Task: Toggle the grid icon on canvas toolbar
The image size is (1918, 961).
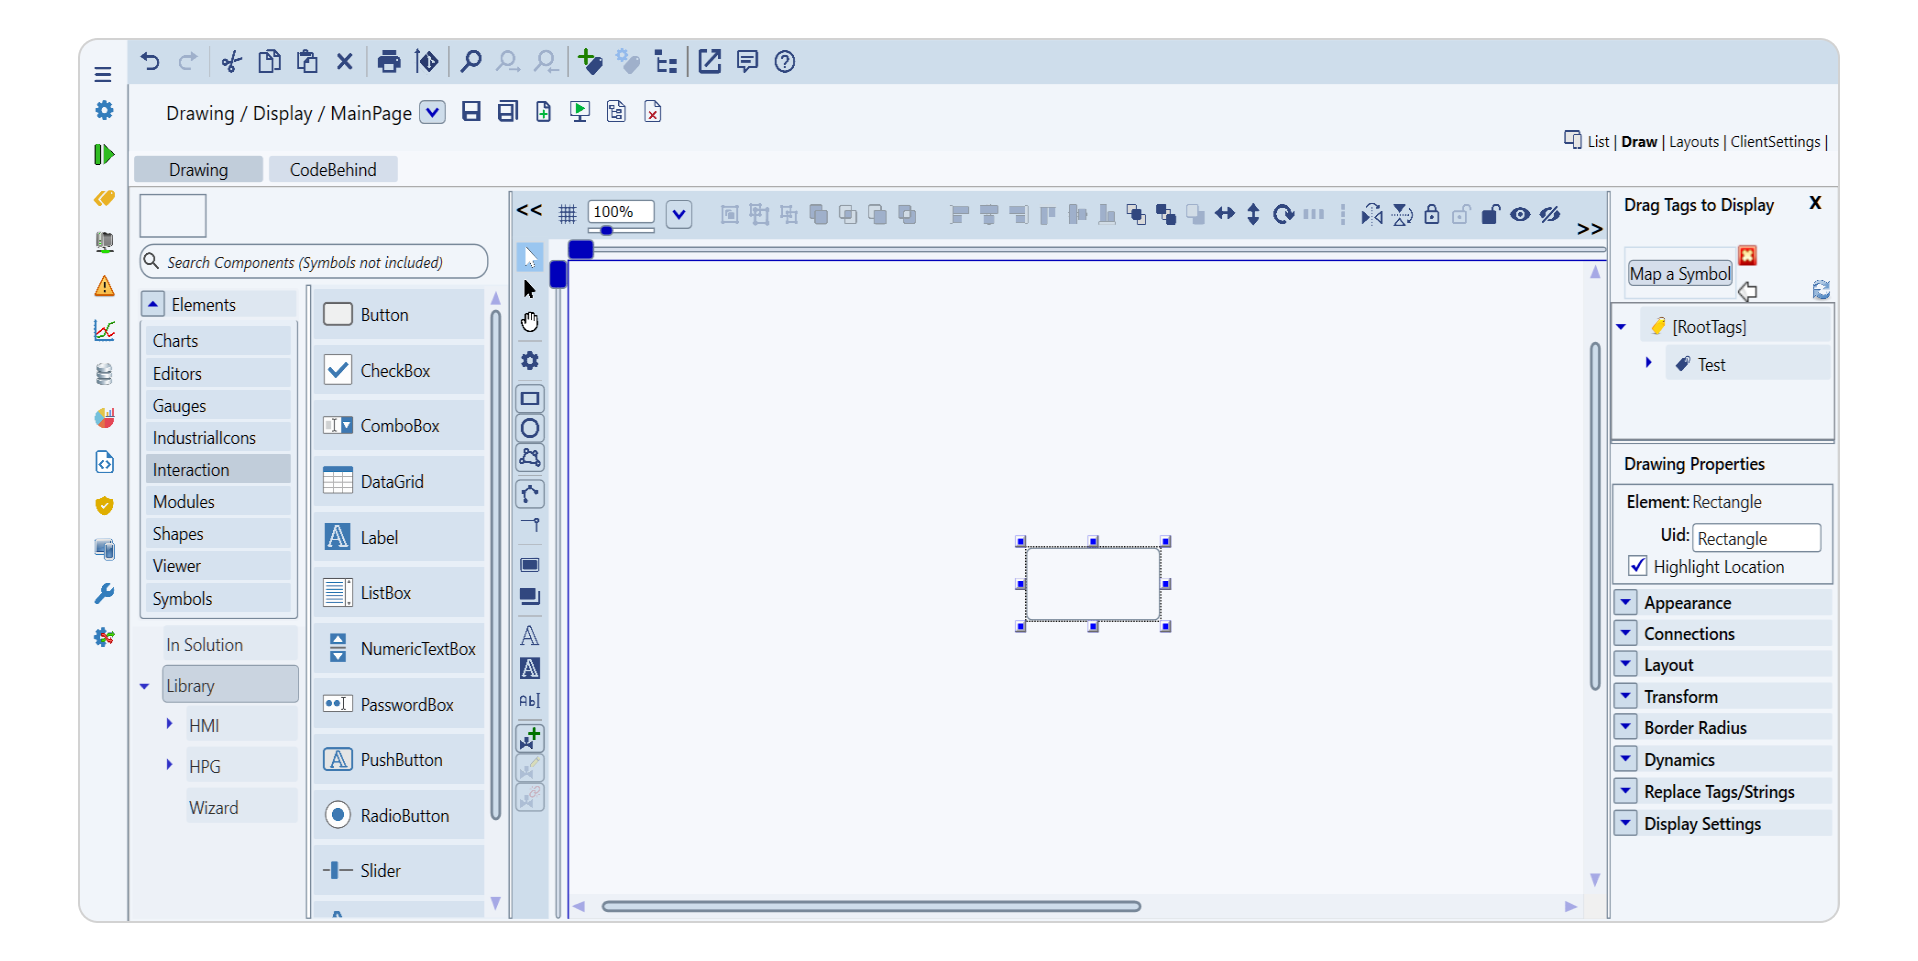Action: pos(567,214)
